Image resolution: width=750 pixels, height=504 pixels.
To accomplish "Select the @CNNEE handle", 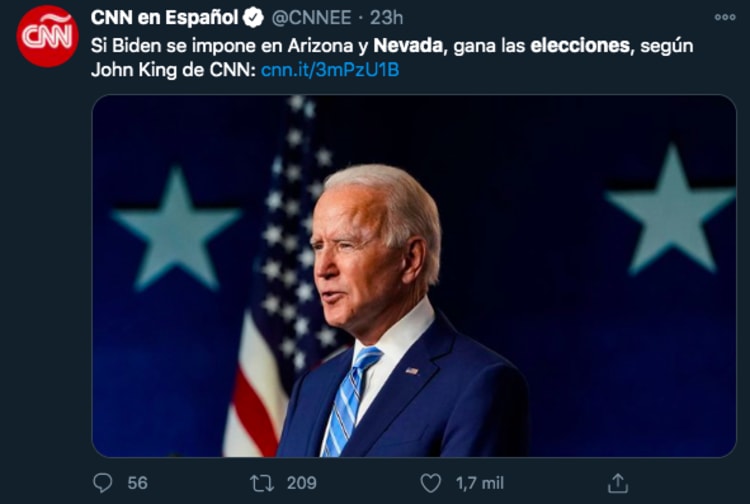I will [315, 18].
